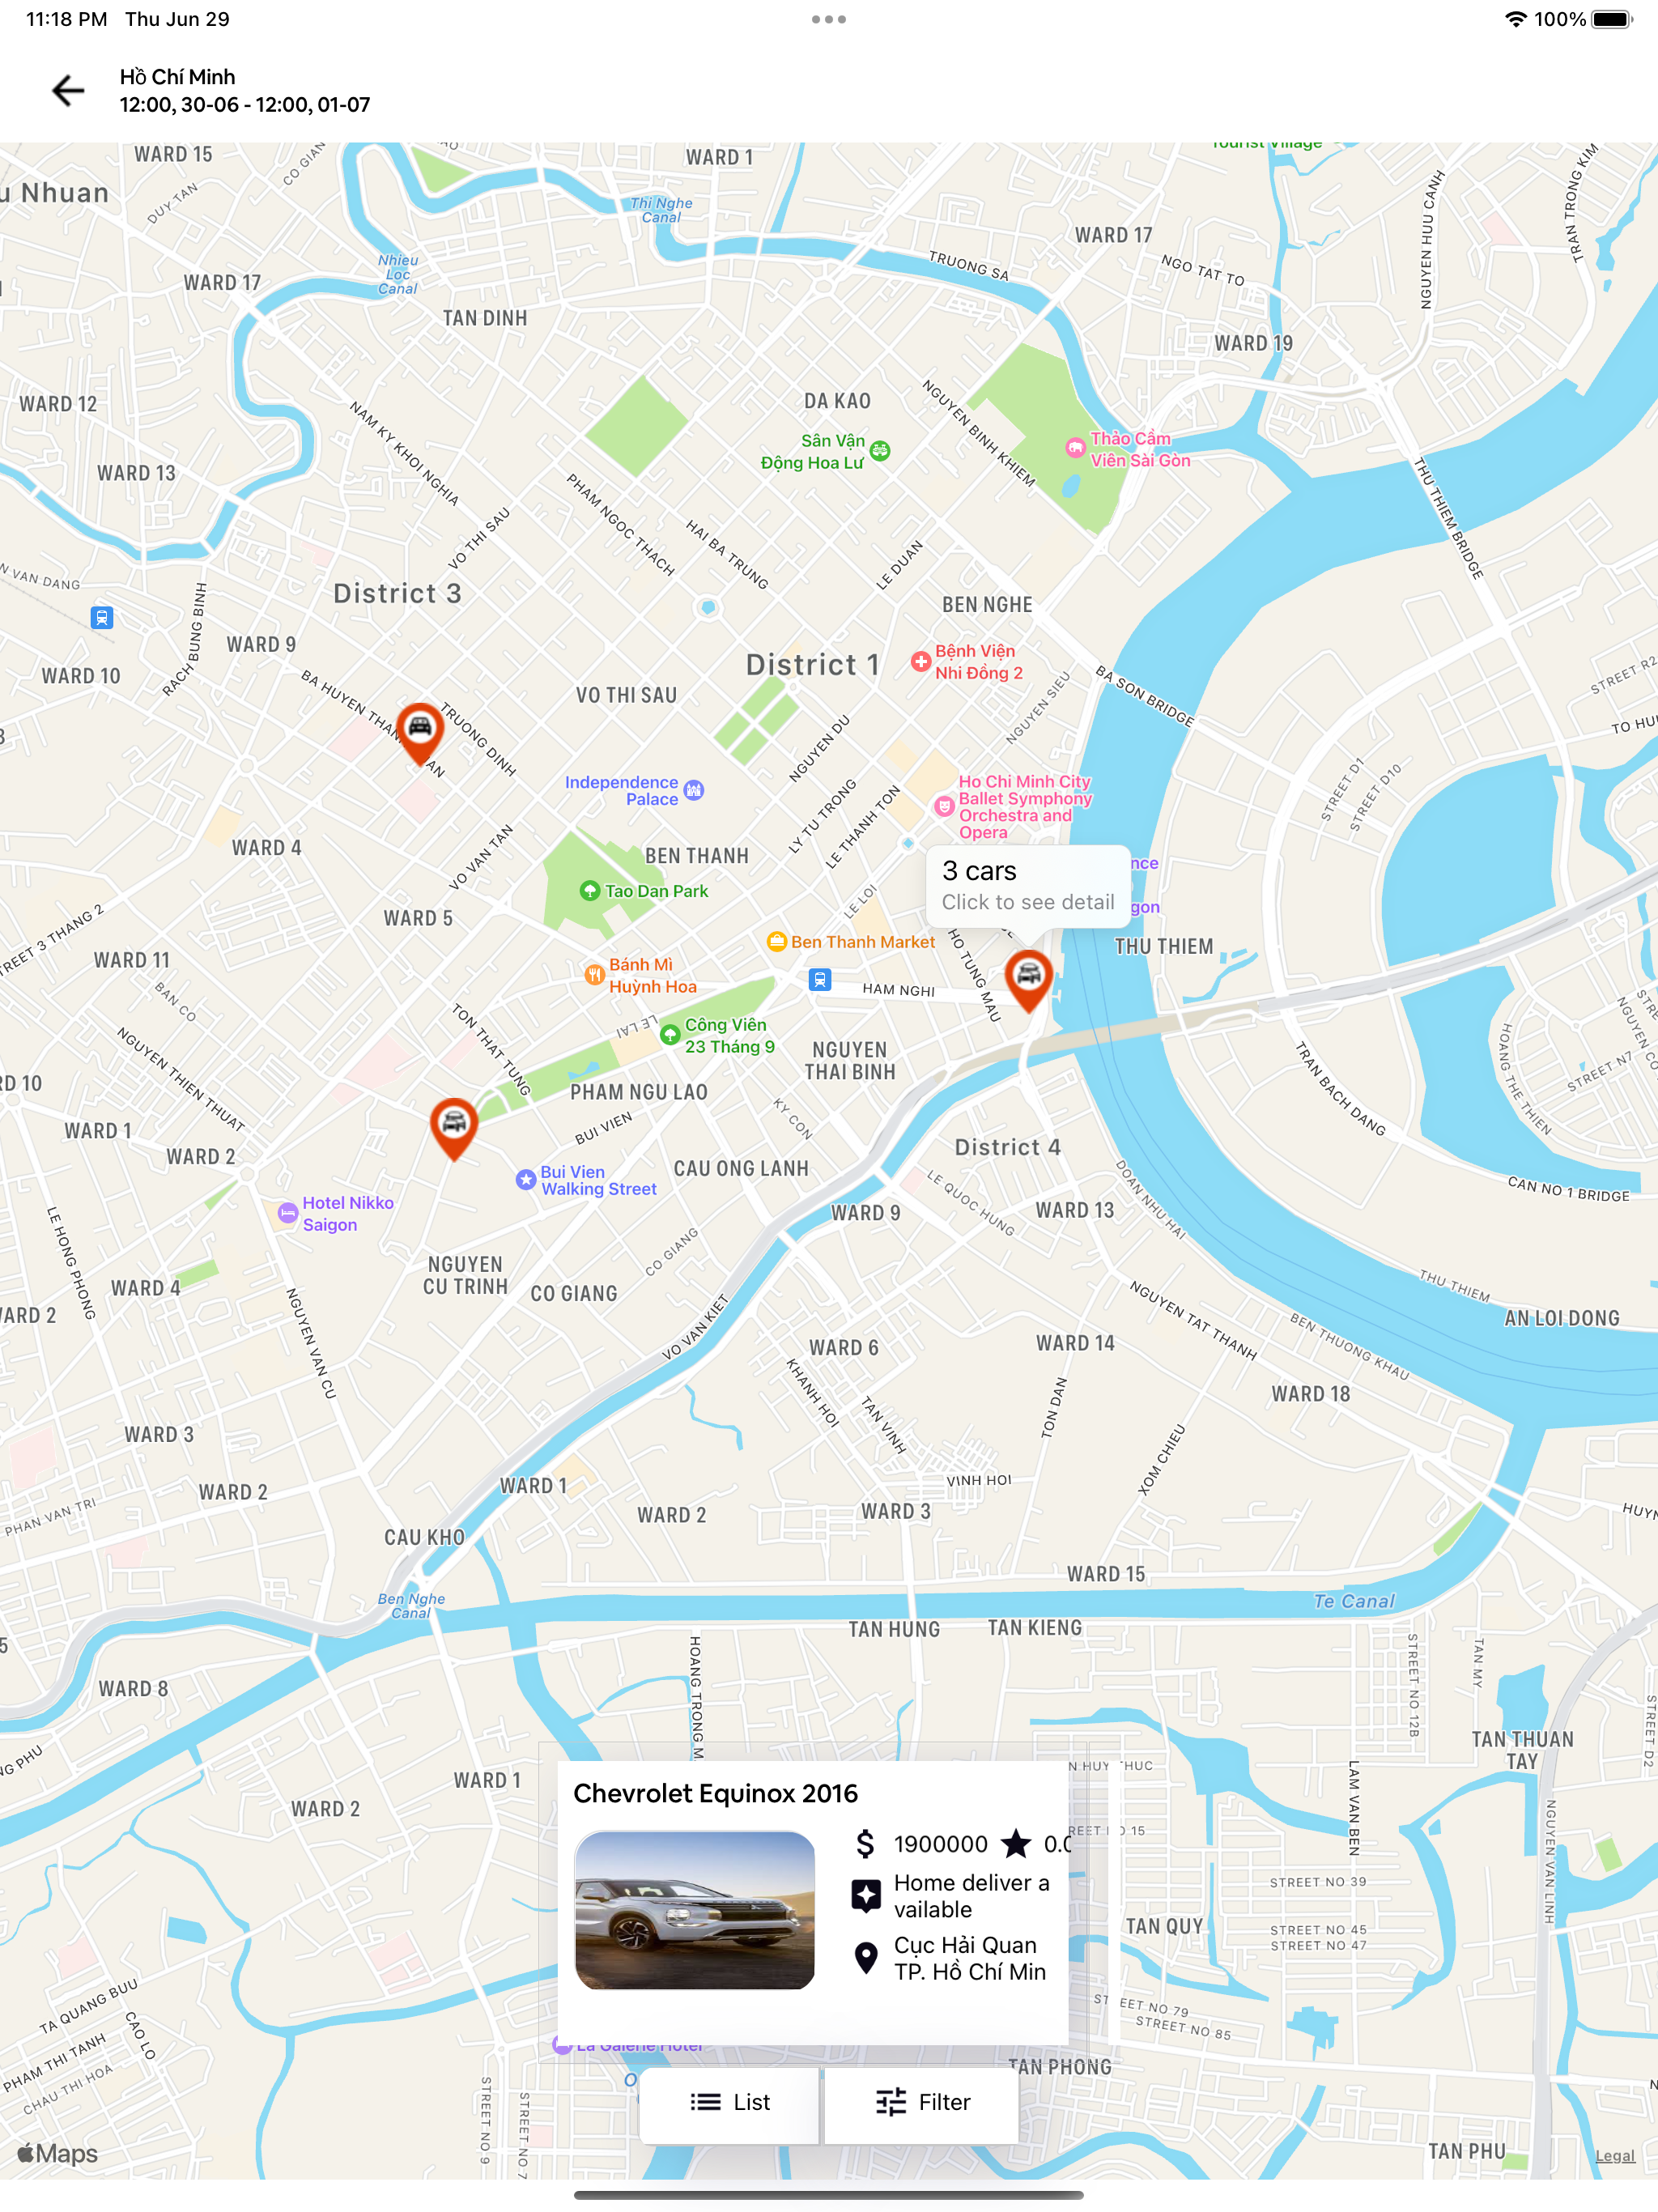Tap the car cluster pin by Ham Nghi
The height and width of the screenshot is (2212, 1658).
pyautogui.click(x=1028, y=979)
